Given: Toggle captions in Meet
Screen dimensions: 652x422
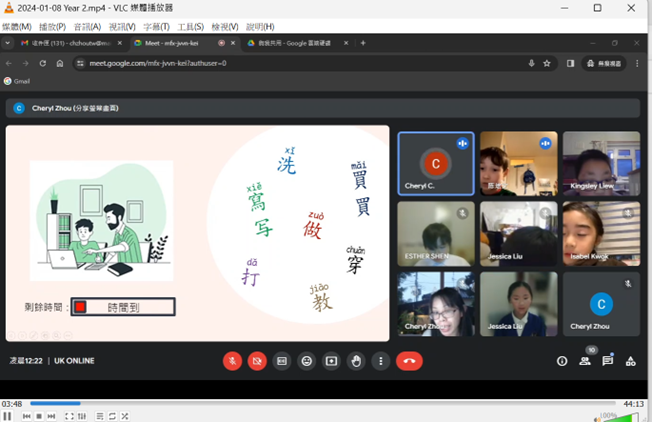Looking at the screenshot, I should (x=282, y=361).
